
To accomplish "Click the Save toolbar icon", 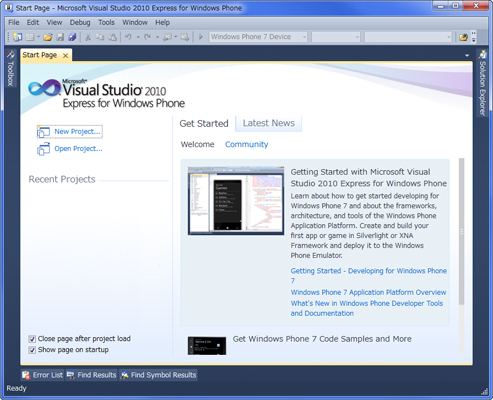I will (x=60, y=37).
